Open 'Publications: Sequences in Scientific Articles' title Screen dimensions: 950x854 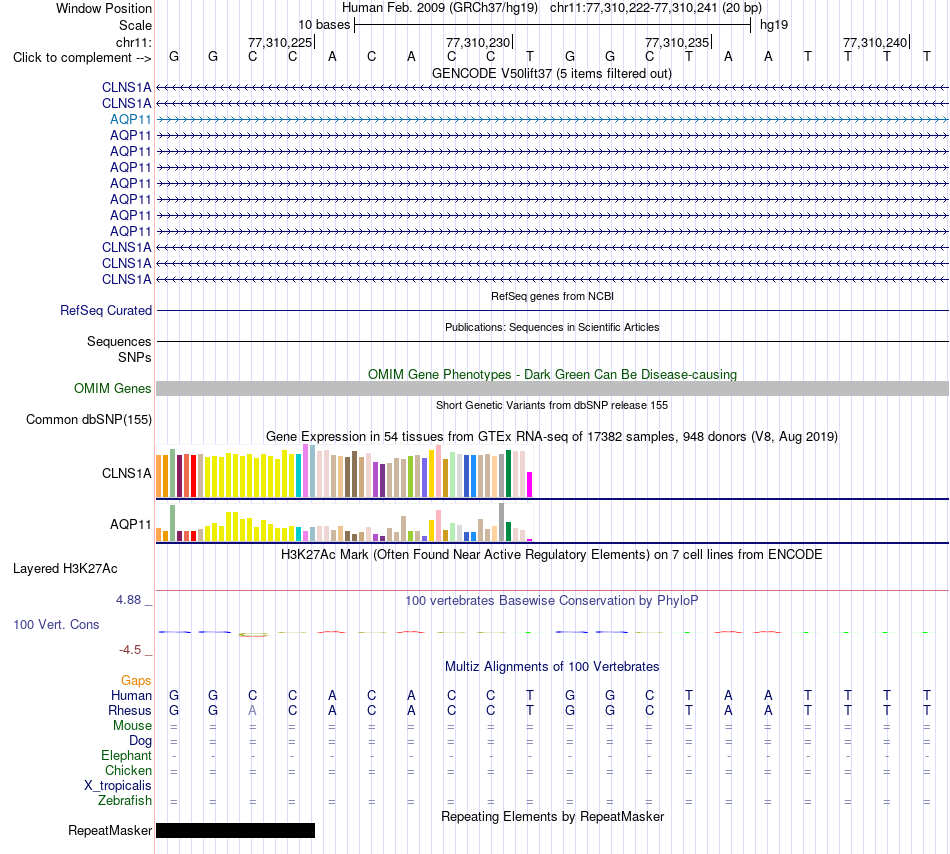click(x=552, y=327)
